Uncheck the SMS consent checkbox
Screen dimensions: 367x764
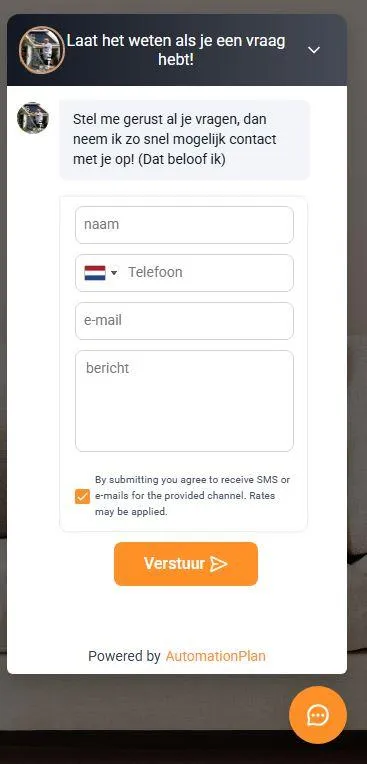82,497
